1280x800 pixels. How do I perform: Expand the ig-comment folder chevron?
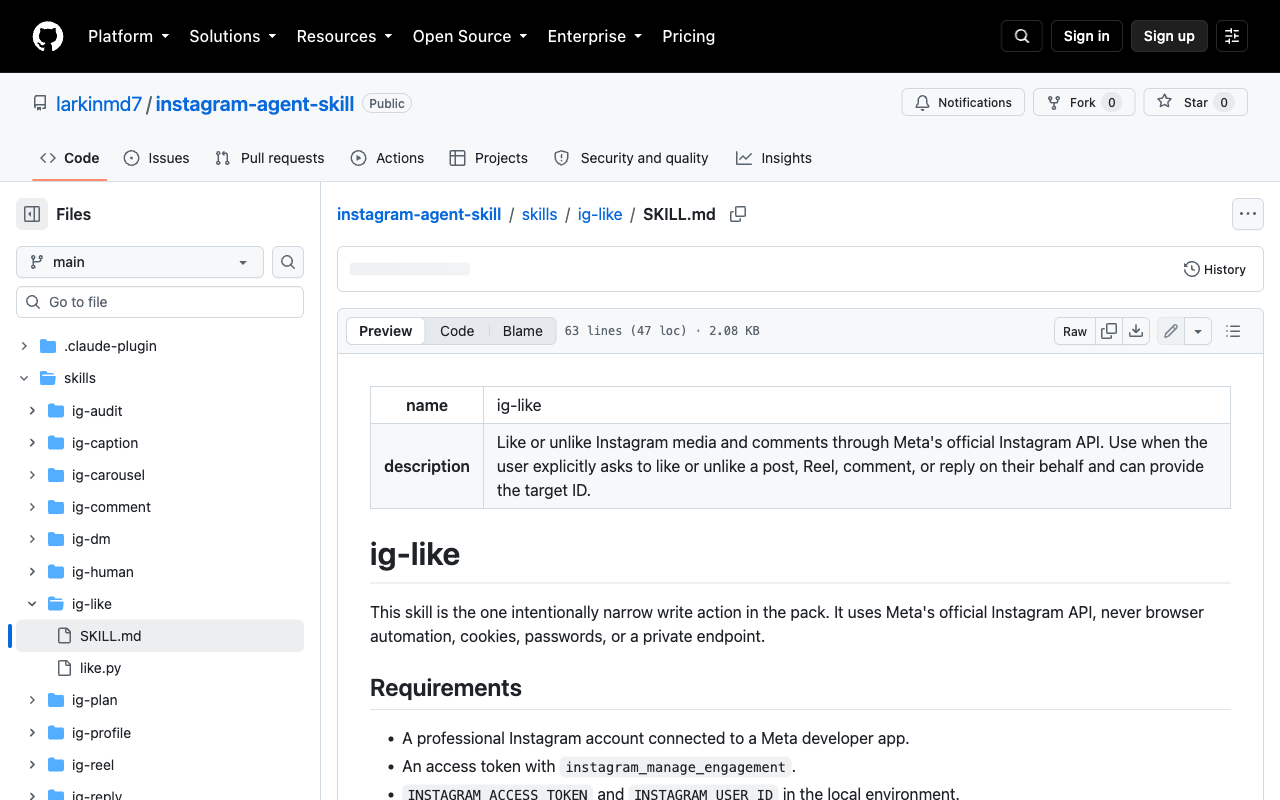[x=32, y=507]
